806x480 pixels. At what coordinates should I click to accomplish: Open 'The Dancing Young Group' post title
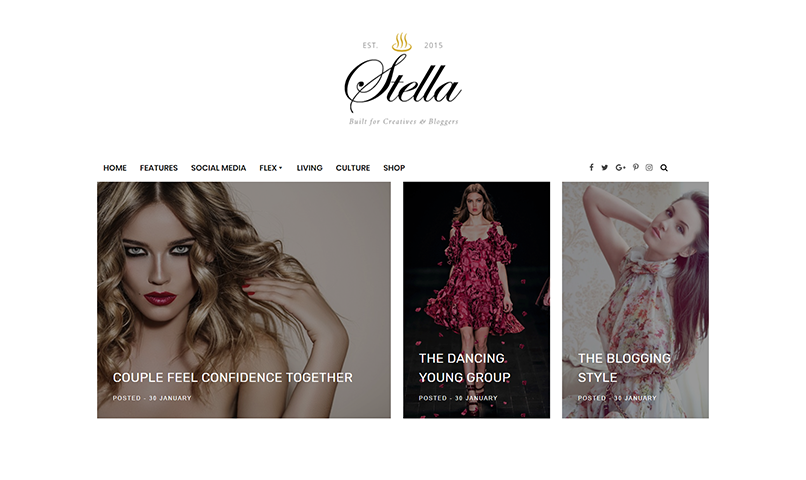click(x=464, y=368)
